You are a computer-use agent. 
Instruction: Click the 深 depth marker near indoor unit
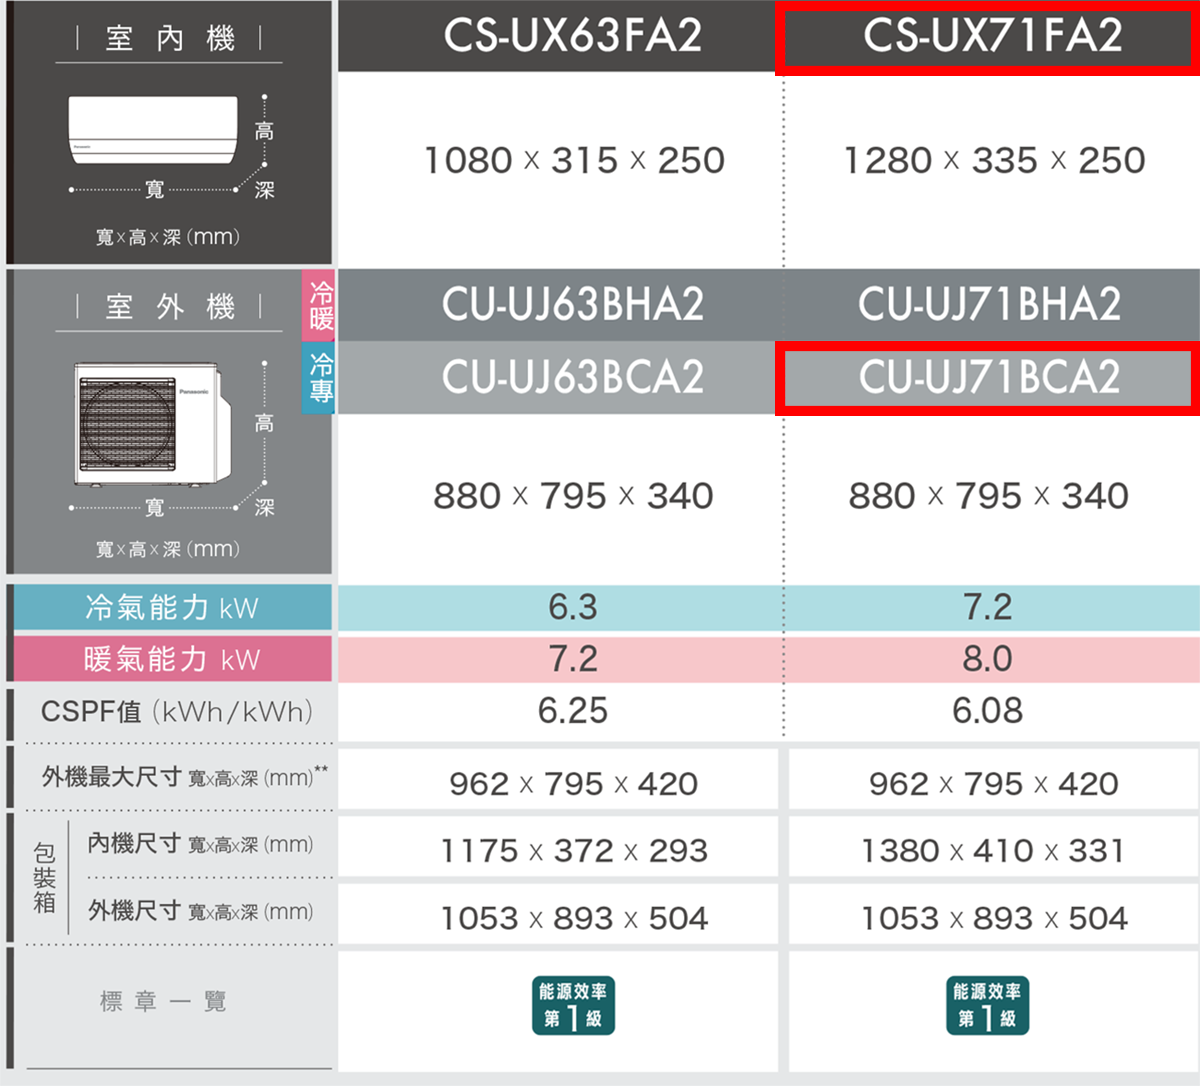click(x=264, y=189)
